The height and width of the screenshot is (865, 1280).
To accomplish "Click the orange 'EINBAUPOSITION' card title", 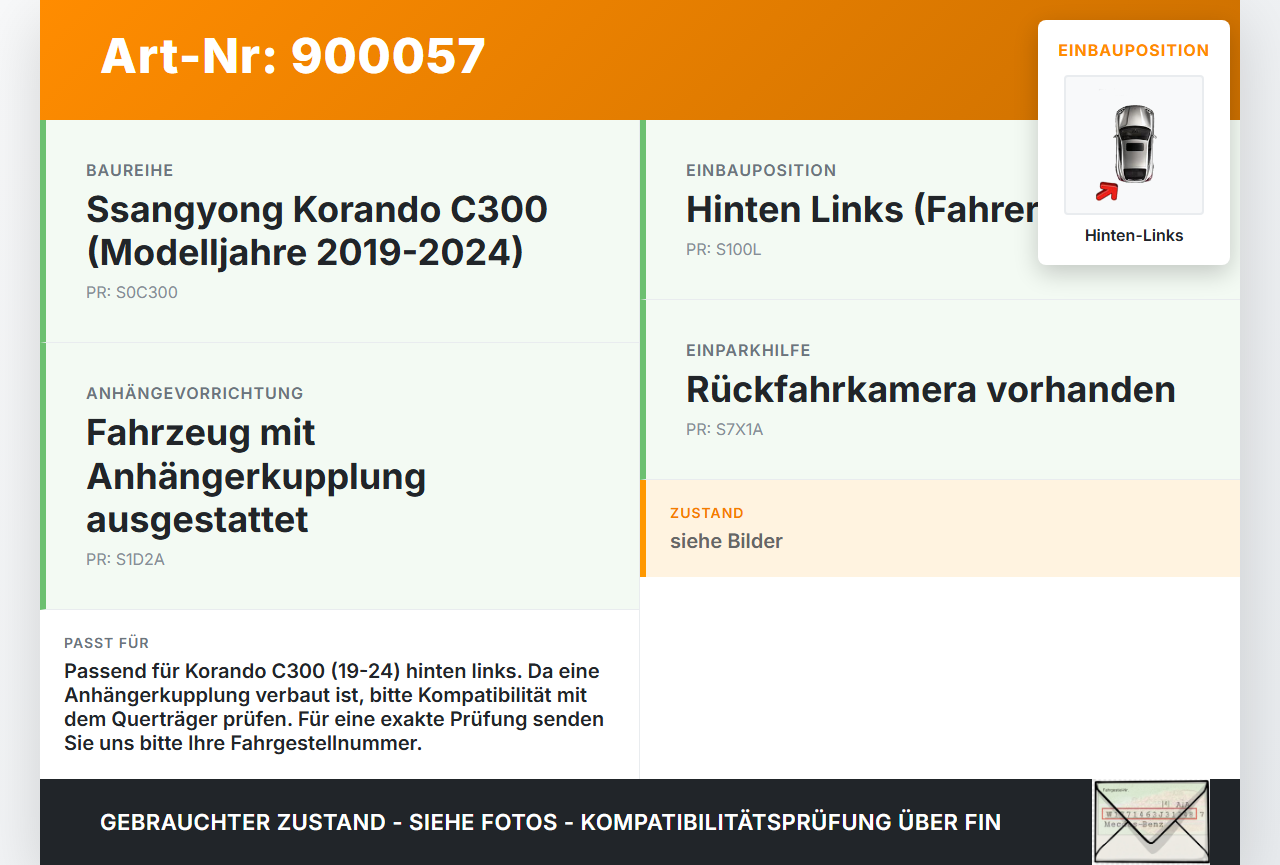I will (x=1134, y=50).
